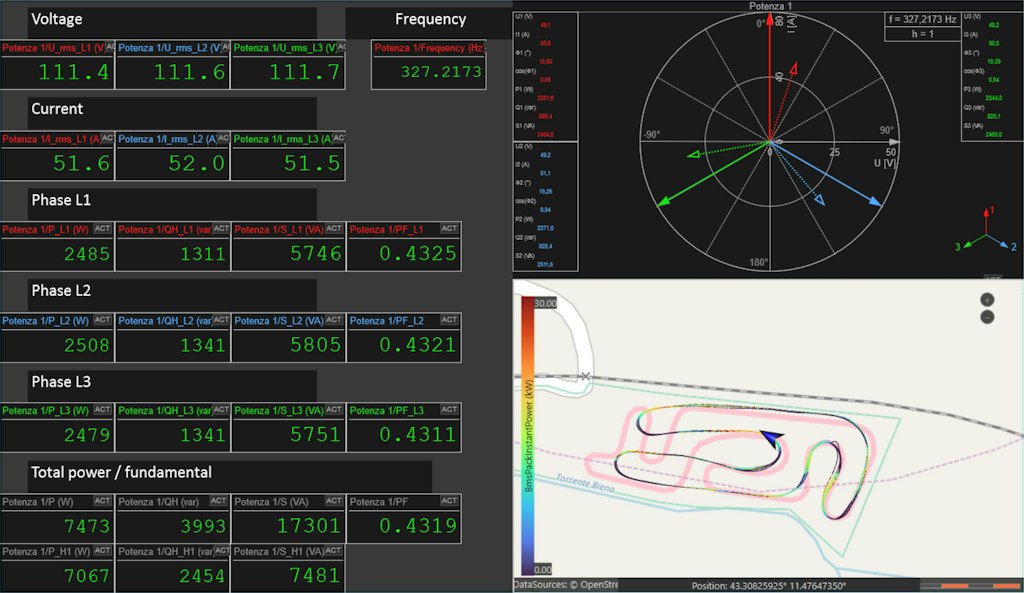Click the PF_L2 value 0.4321
1024x593 pixels.
tap(418, 344)
